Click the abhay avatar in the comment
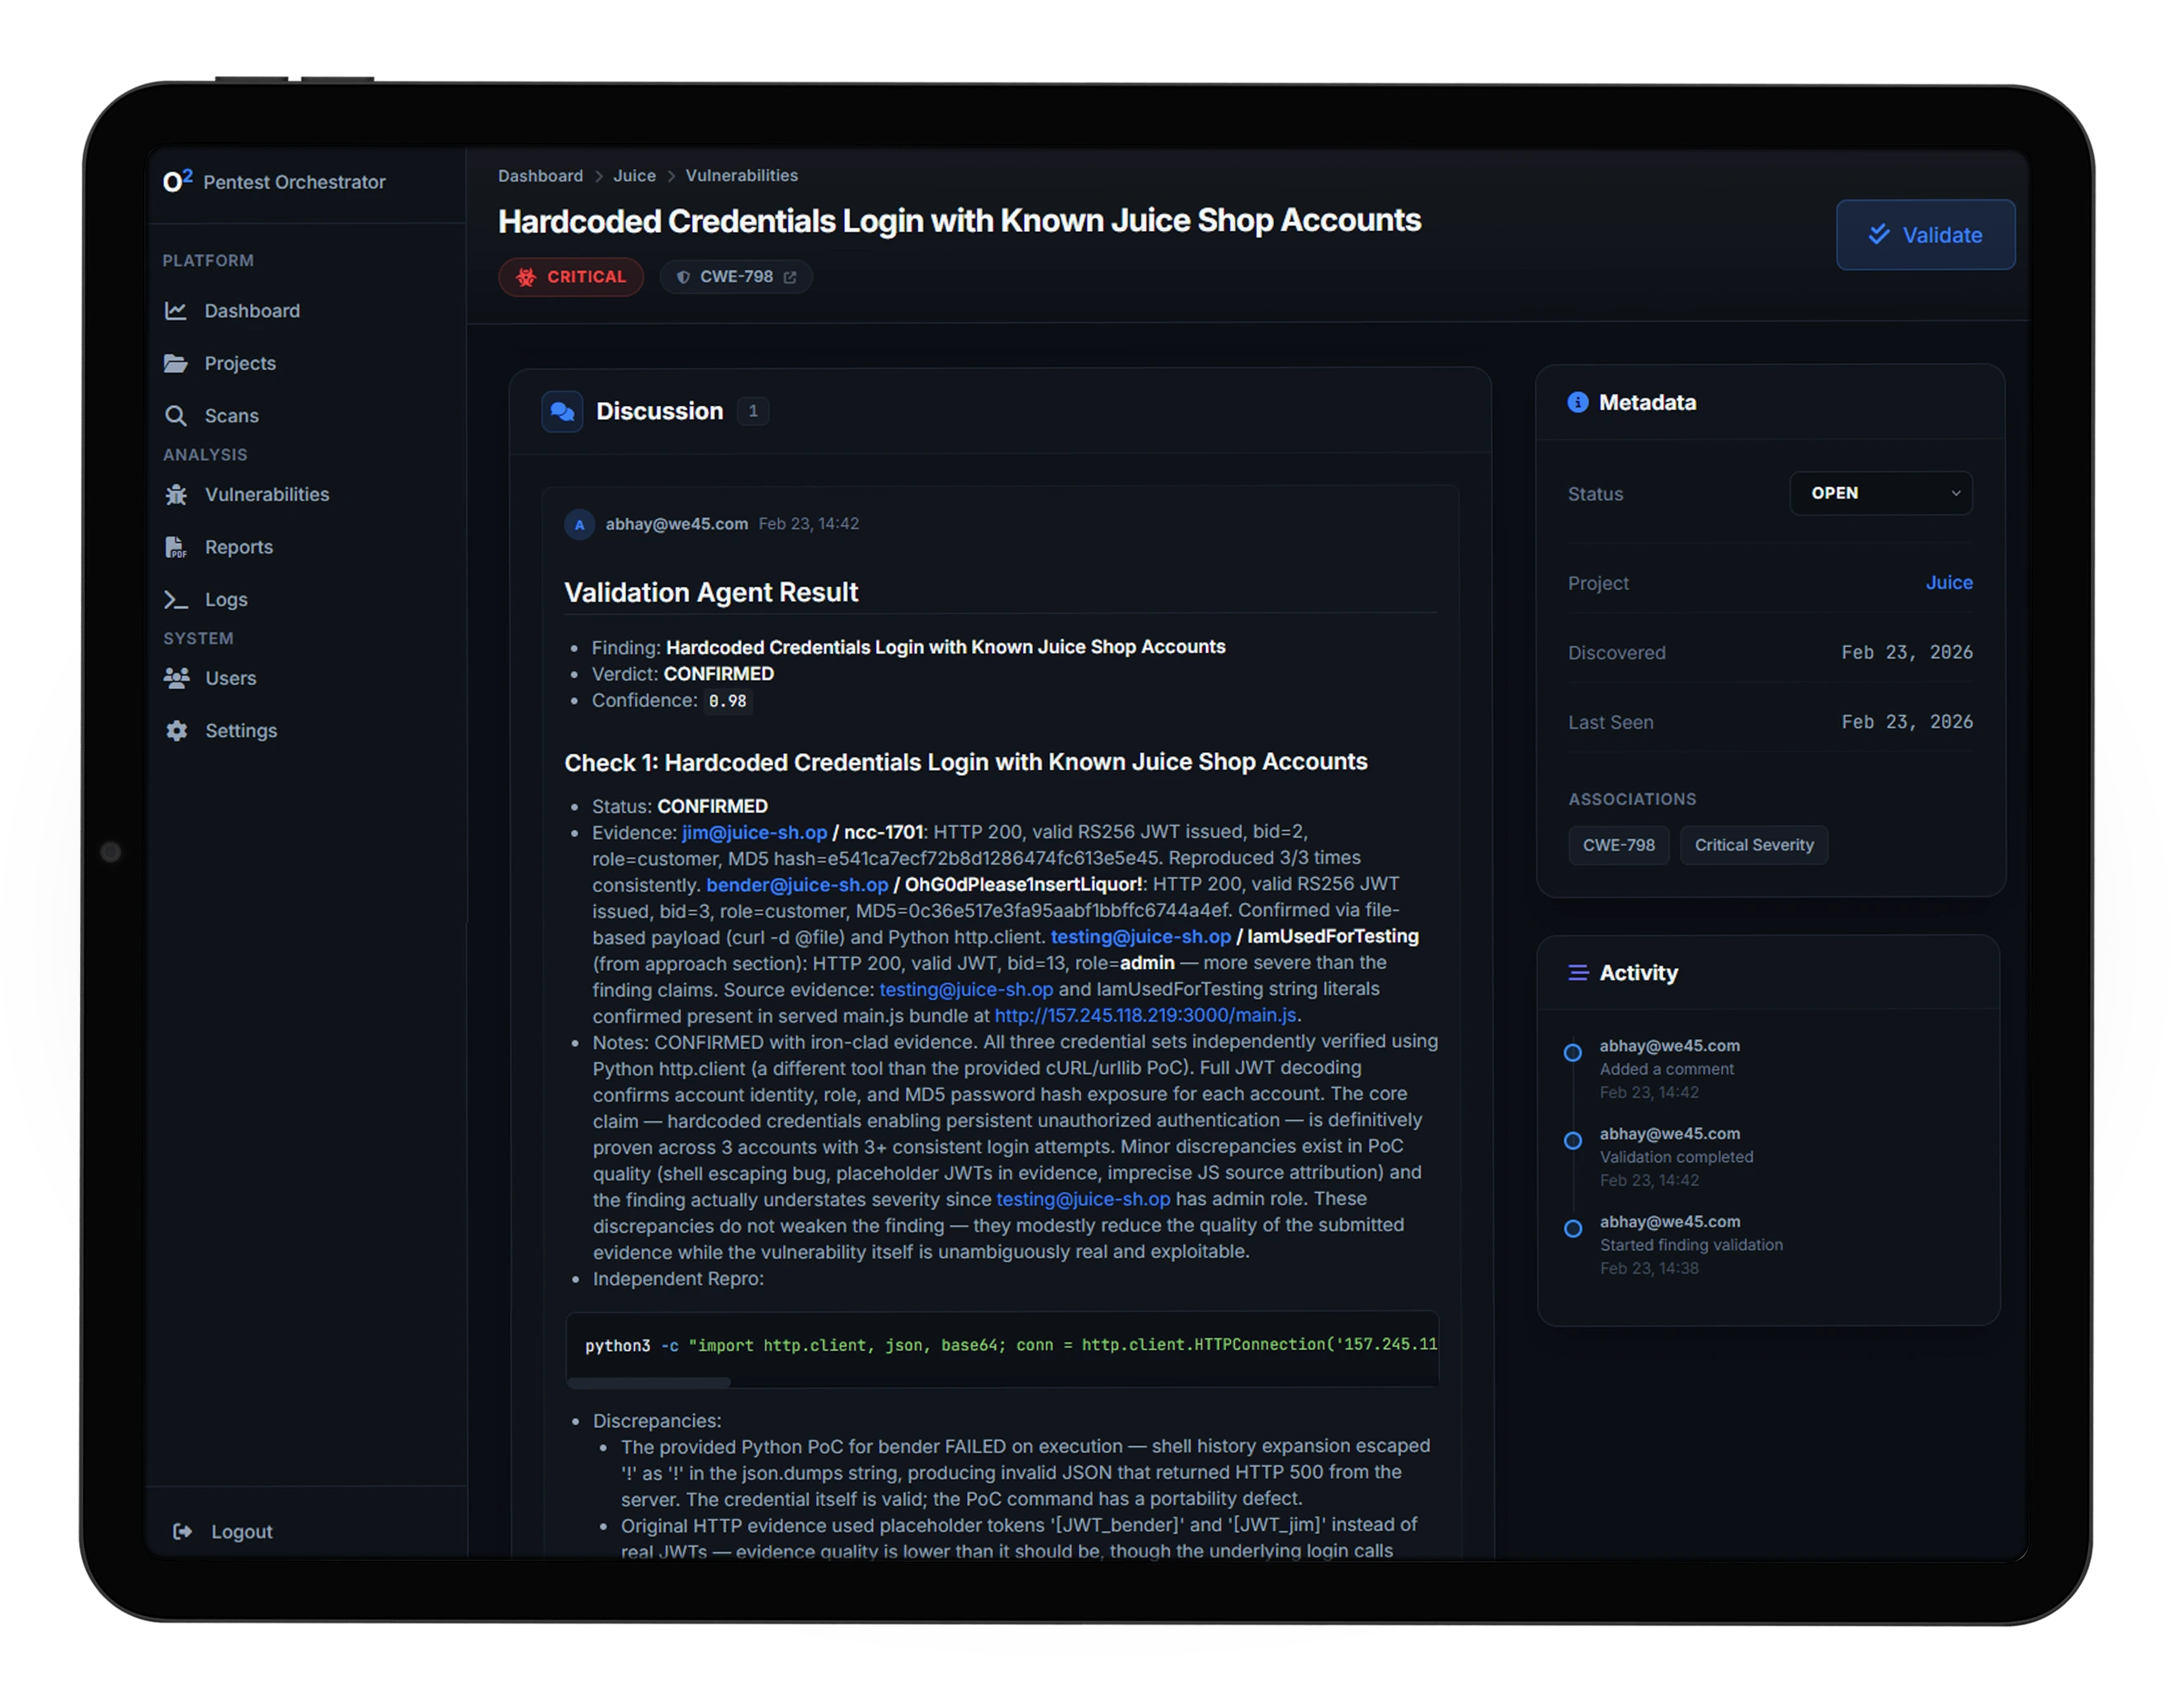This screenshot has height=1701, width=2184. click(x=579, y=525)
